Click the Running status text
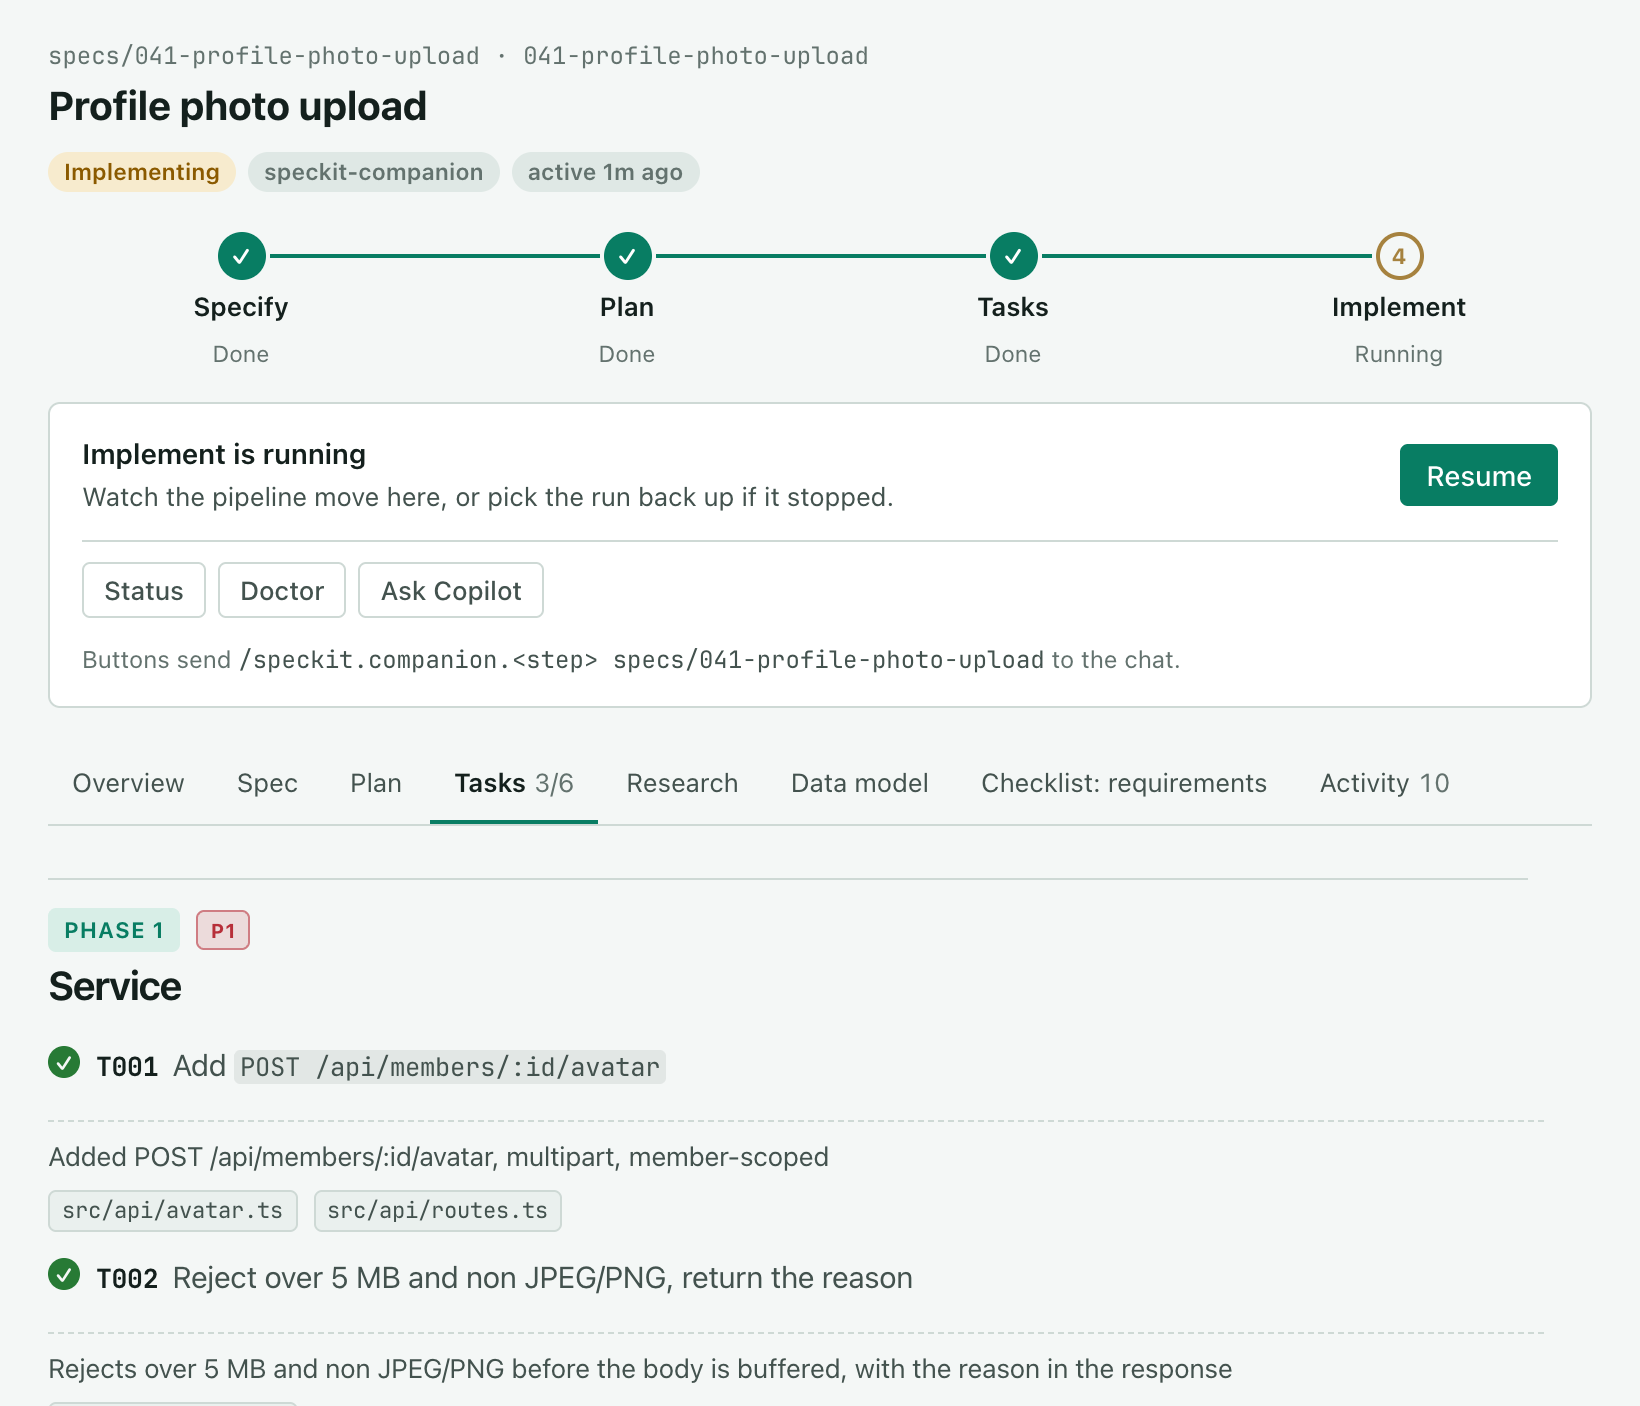 tap(1399, 354)
